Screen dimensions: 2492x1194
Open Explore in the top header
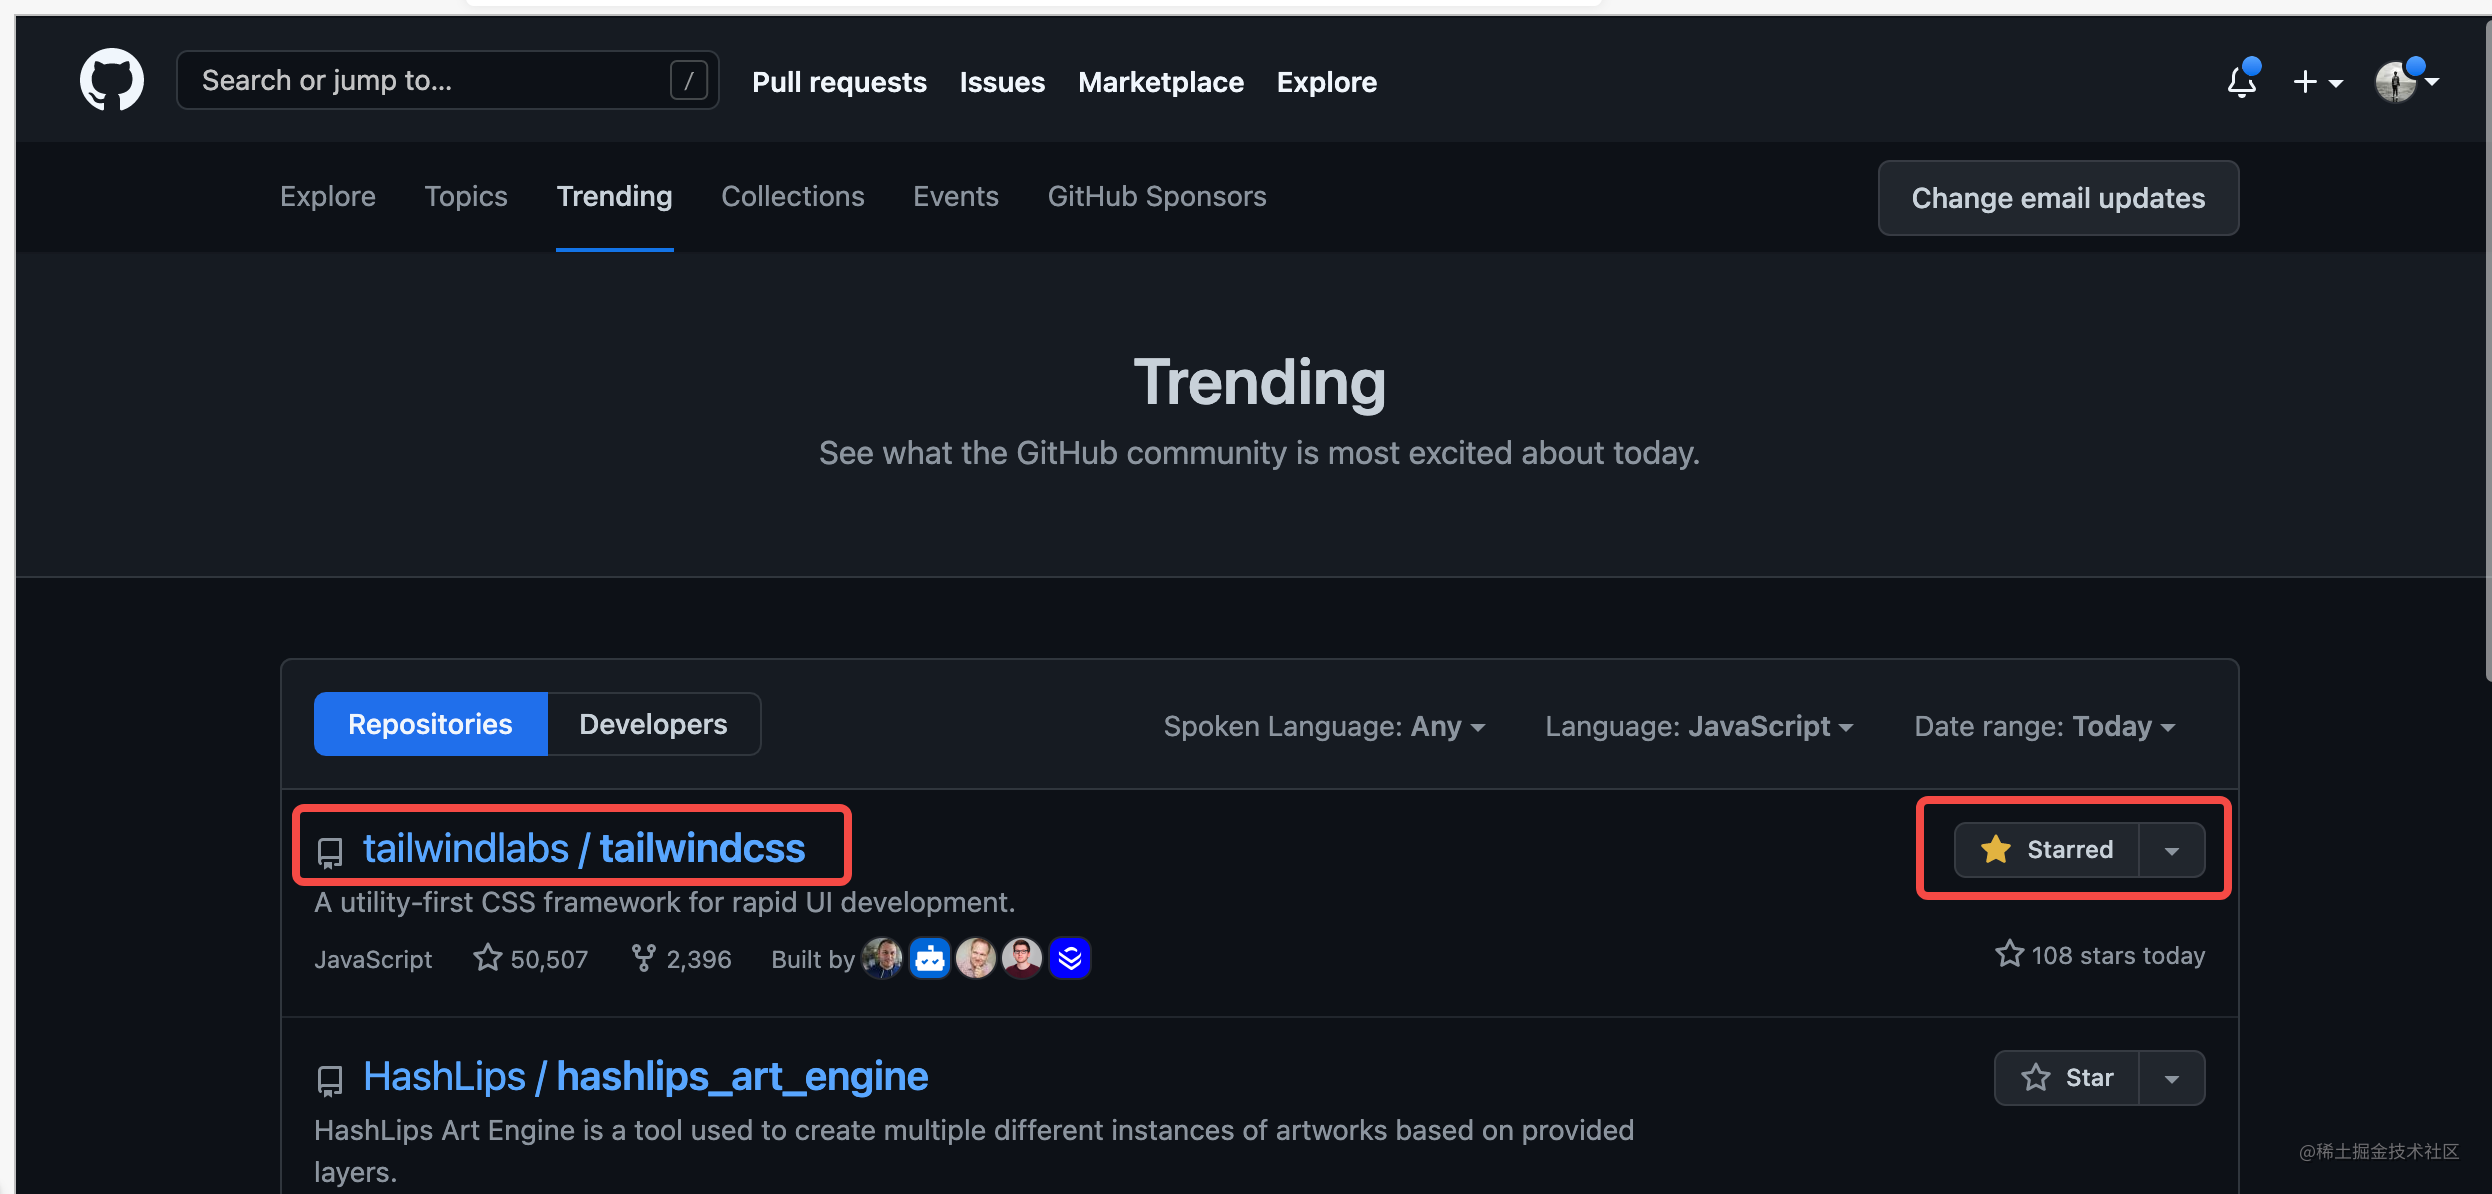point(1326,82)
